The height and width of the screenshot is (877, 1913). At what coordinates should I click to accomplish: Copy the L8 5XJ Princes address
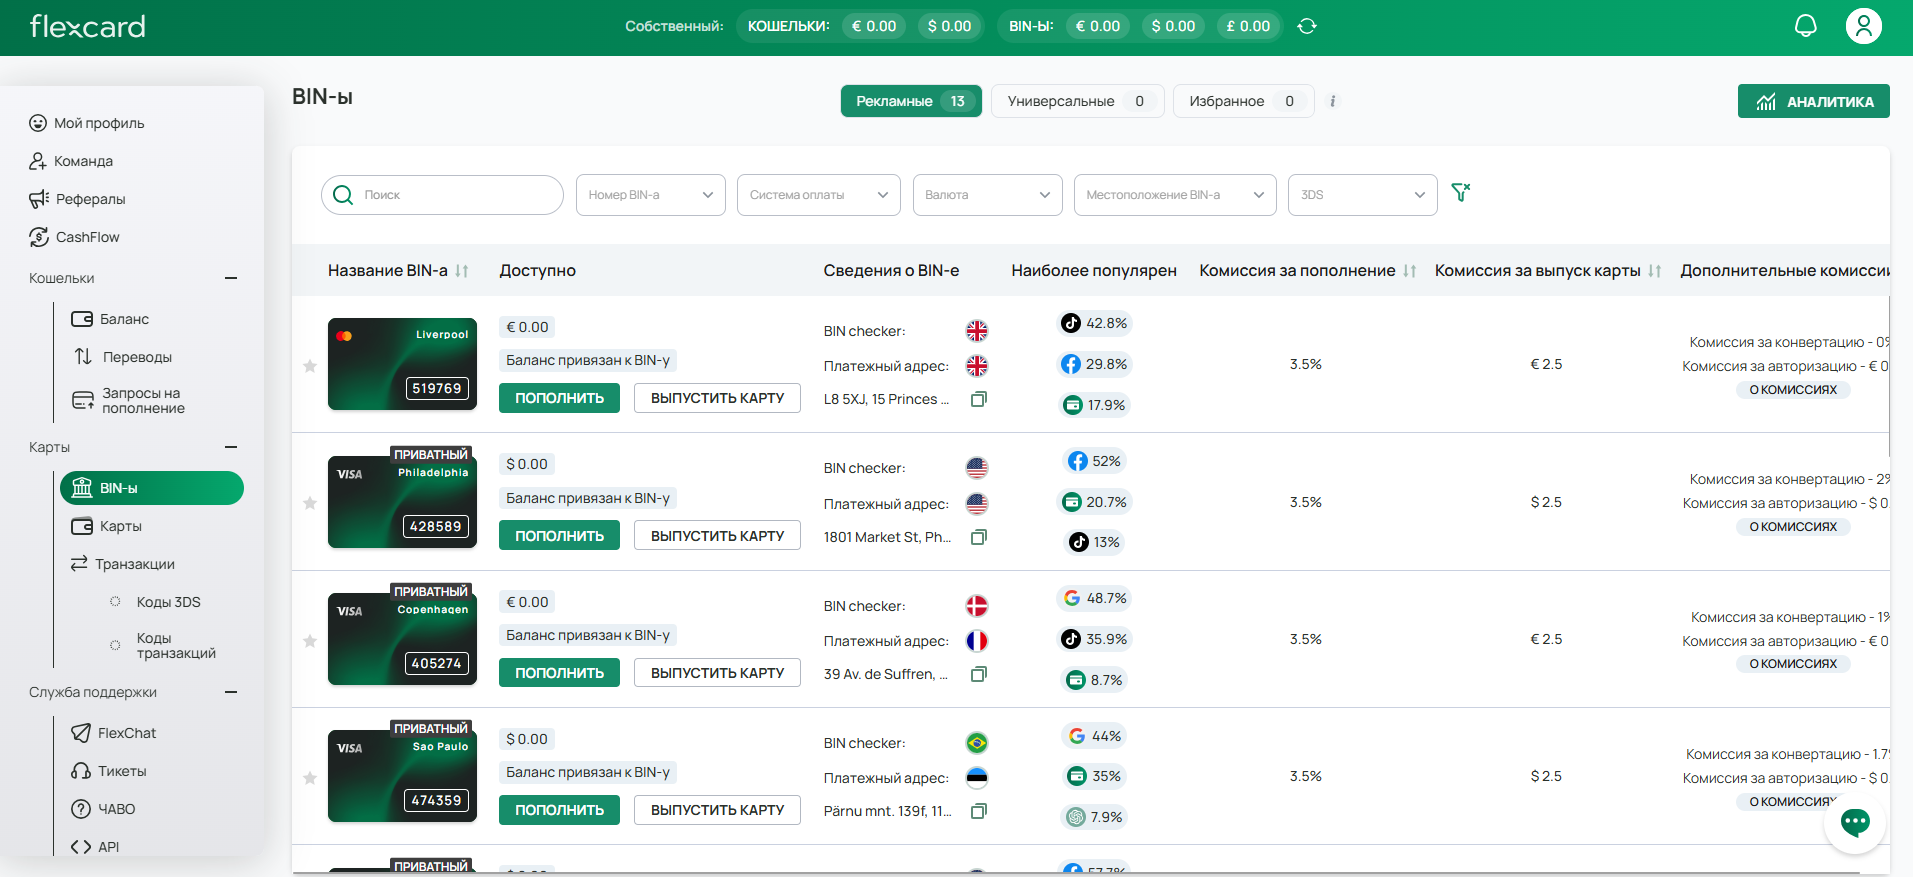click(x=979, y=399)
